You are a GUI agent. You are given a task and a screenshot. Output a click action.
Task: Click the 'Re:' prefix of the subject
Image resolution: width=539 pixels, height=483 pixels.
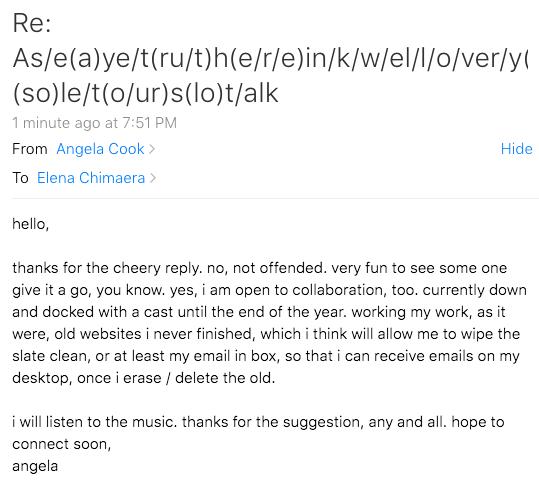tap(32, 23)
